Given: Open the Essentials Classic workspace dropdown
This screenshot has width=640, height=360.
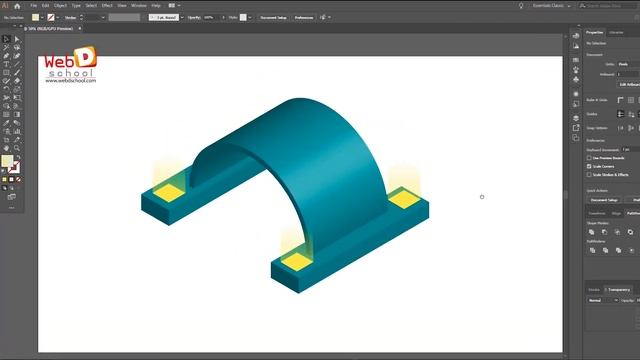Looking at the screenshot, I should (x=551, y=6).
